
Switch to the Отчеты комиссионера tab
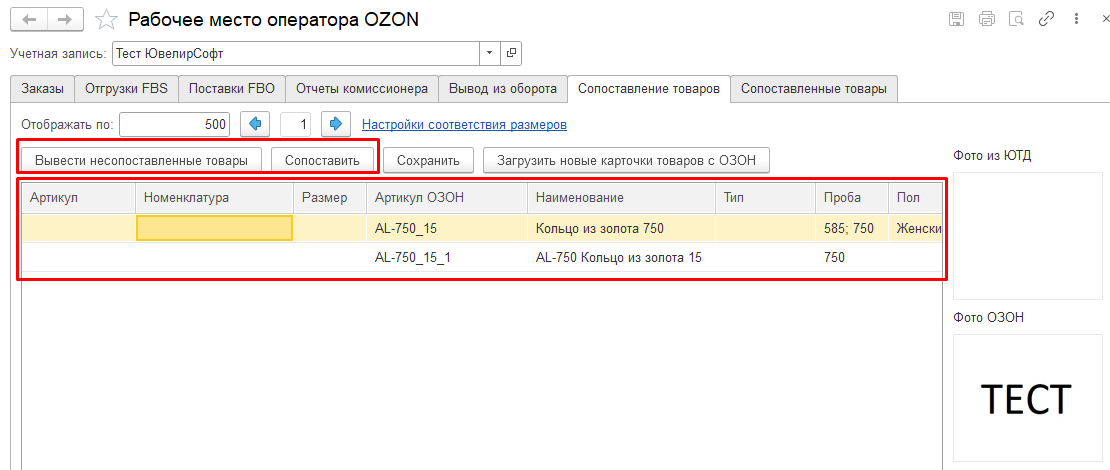coord(362,88)
